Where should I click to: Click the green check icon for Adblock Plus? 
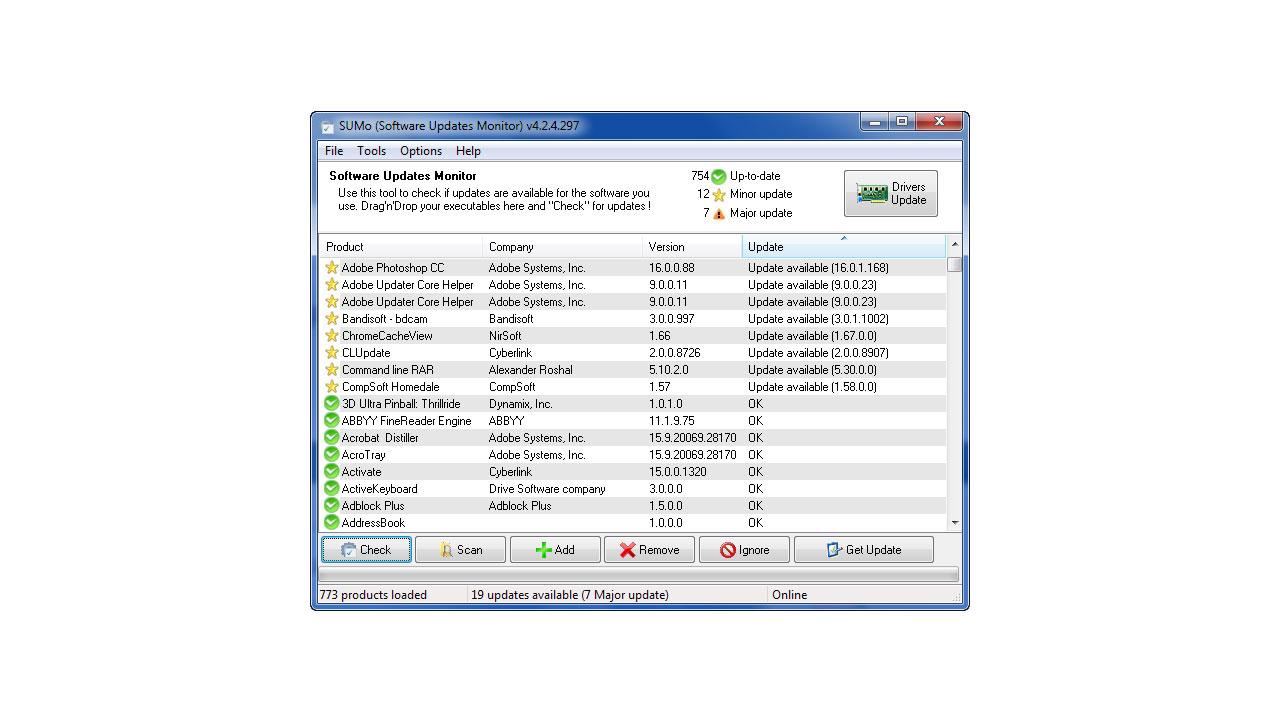tap(331, 506)
